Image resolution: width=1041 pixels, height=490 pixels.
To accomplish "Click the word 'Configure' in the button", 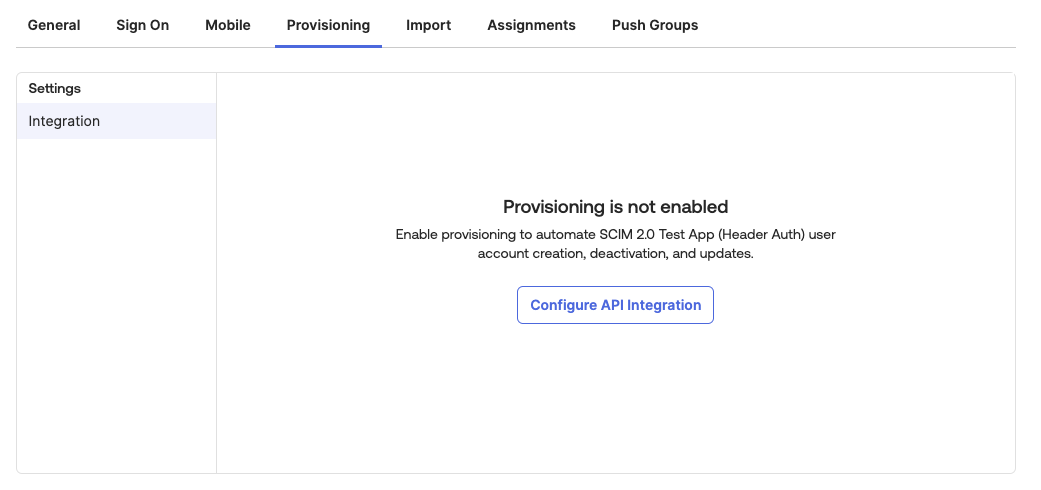I will (x=563, y=305).
